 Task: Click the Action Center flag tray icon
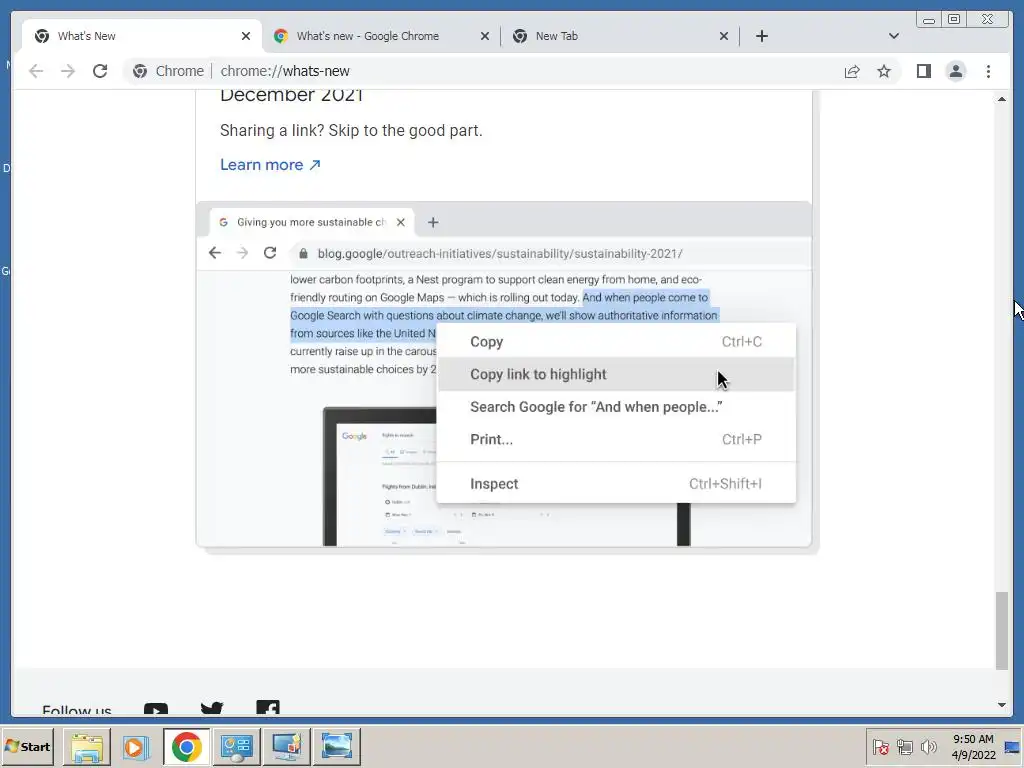pos(880,746)
